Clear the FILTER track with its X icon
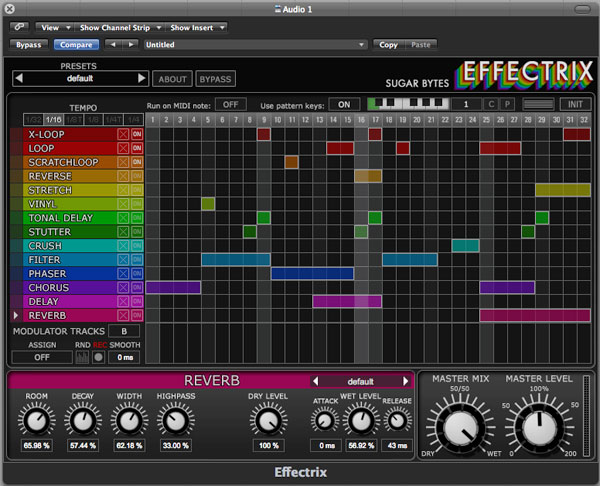The height and width of the screenshot is (486, 600). pos(123,259)
